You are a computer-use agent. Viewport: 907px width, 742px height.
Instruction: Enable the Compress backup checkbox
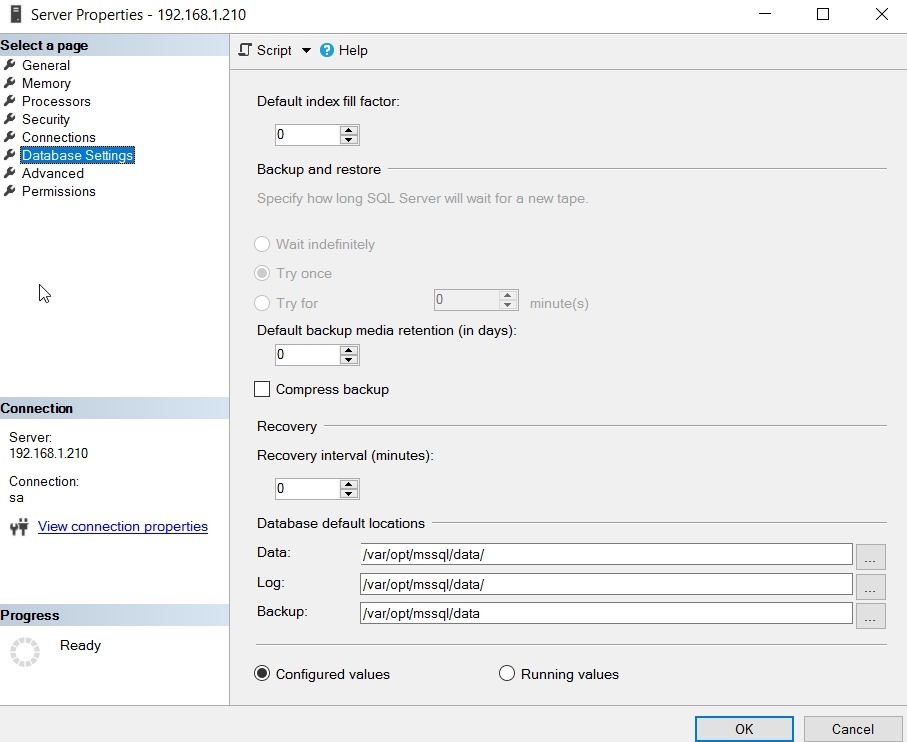tap(263, 389)
